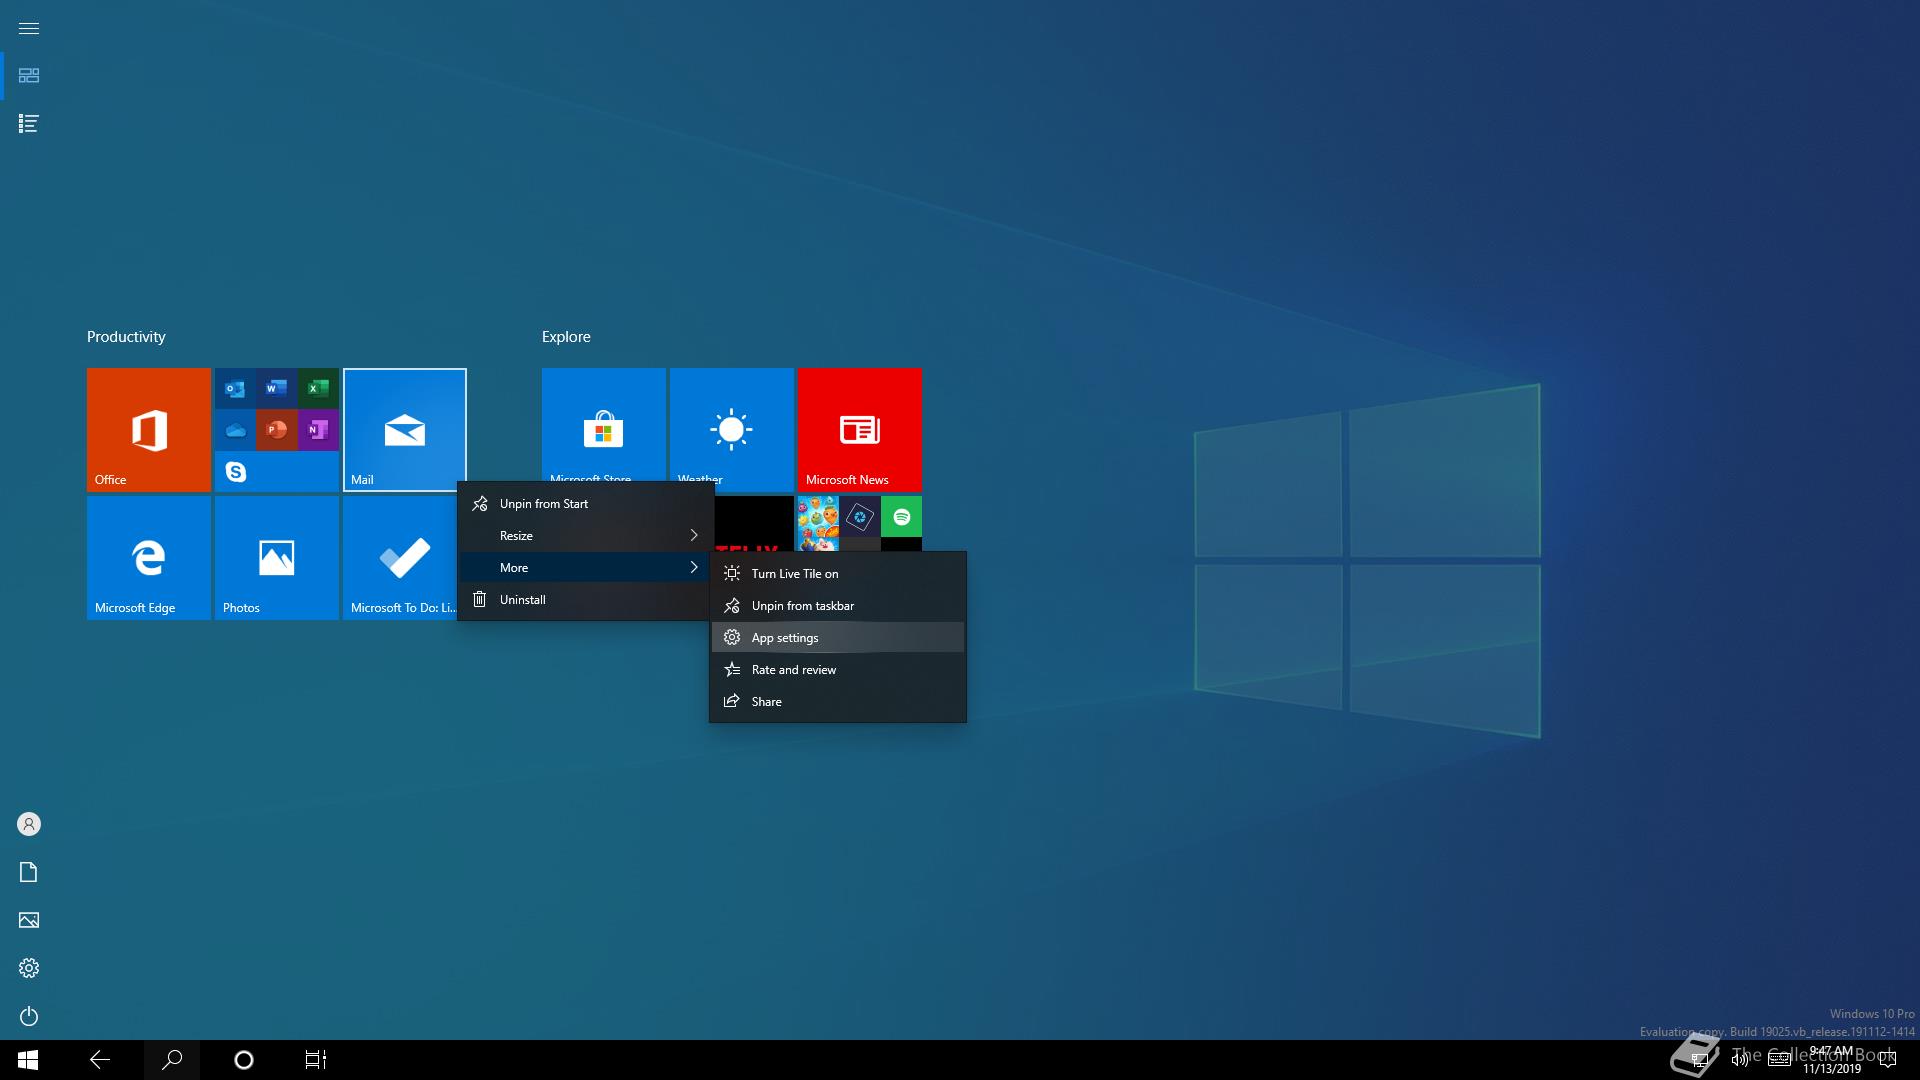Screen dimensions: 1920x1080
Task: Expand the hamburger menu at top-left
Action: coord(29,28)
